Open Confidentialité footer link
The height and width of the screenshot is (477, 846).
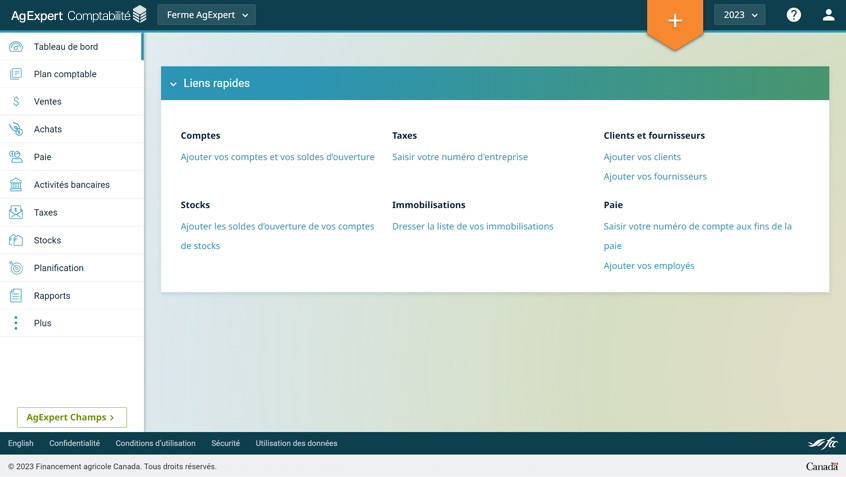[74, 443]
